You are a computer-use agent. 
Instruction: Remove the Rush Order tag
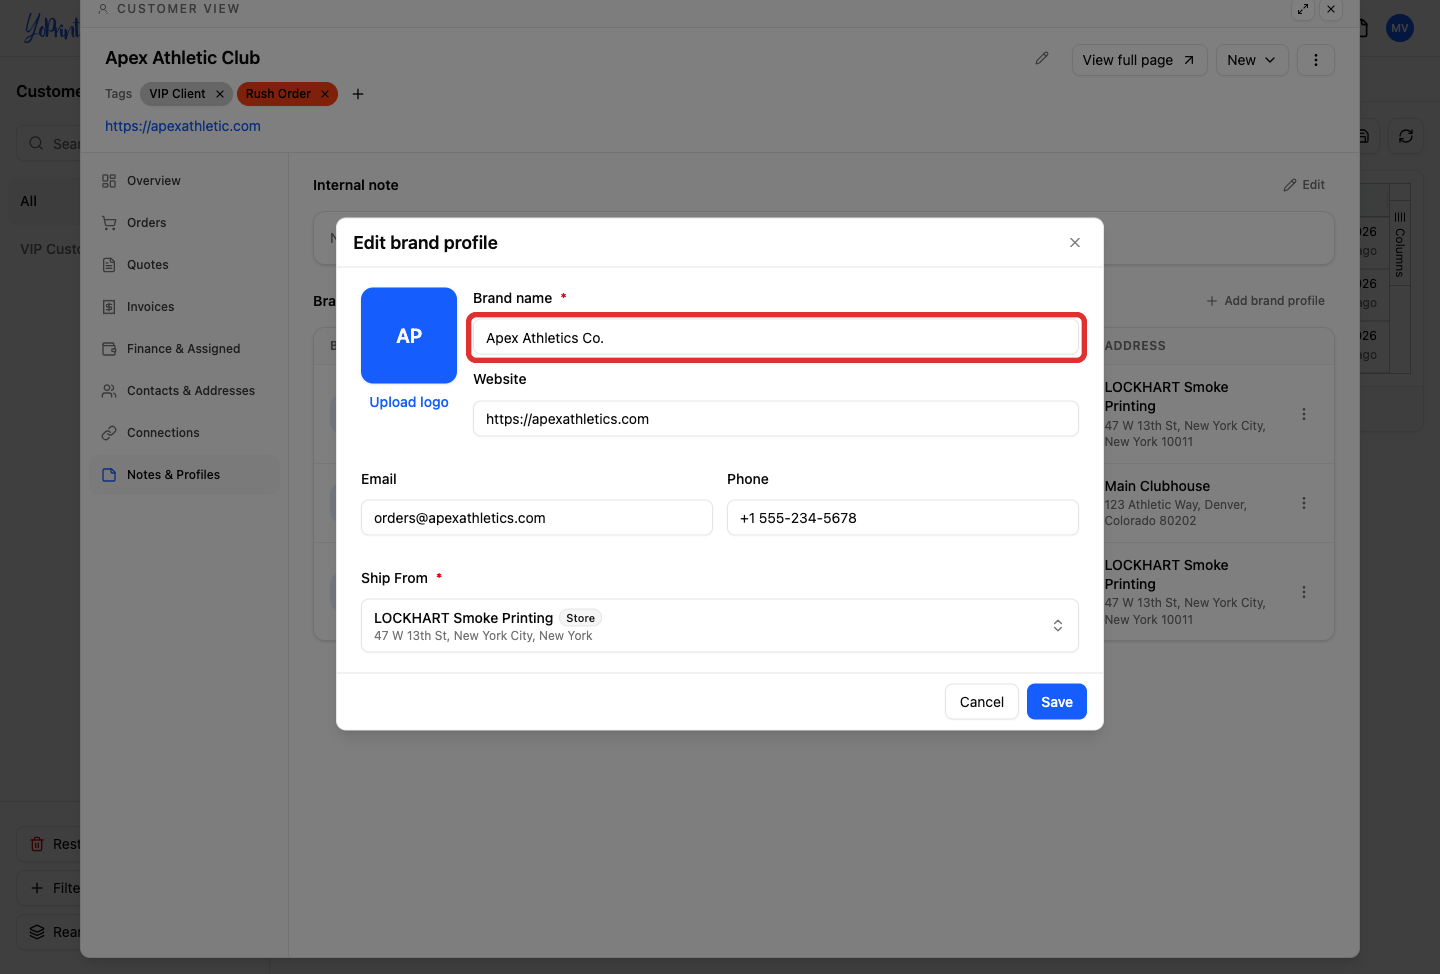pyautogui.click(x=325, y=94)
